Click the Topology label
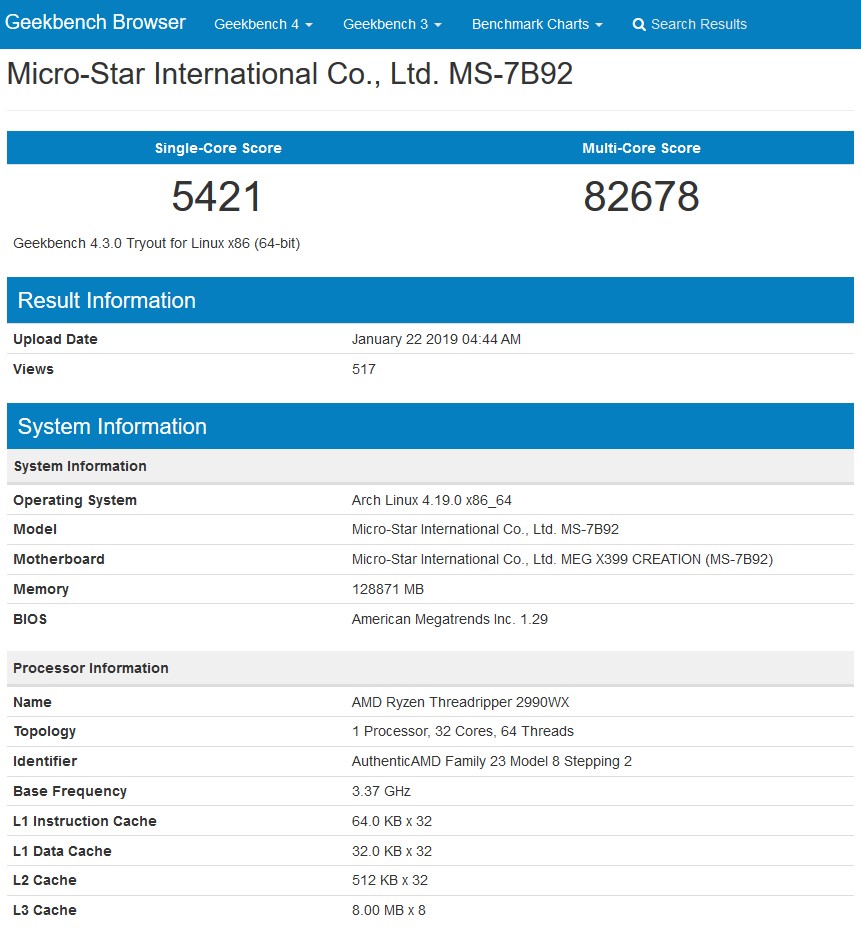Screen dimensions: 861x930 coord(44,731)
